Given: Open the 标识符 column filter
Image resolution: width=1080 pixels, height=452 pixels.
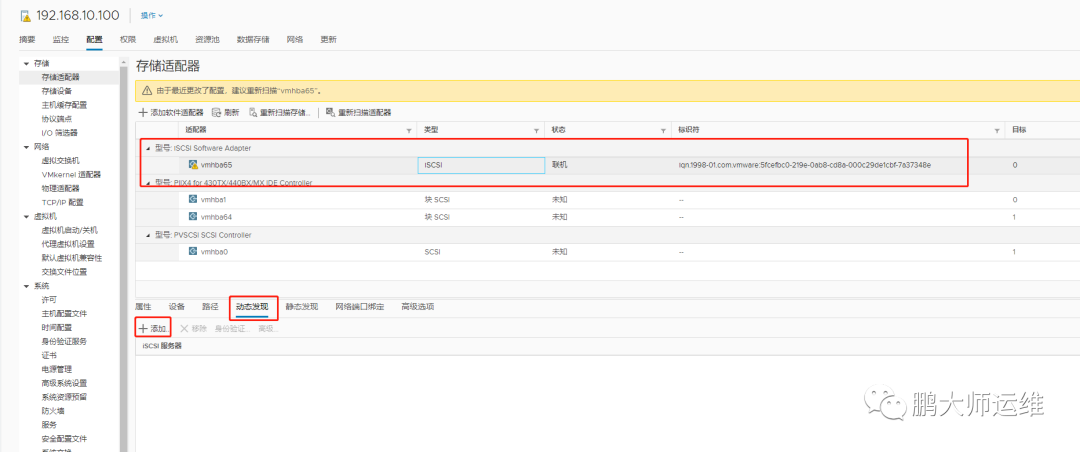Looking at the screenshot, I should 997,130.
